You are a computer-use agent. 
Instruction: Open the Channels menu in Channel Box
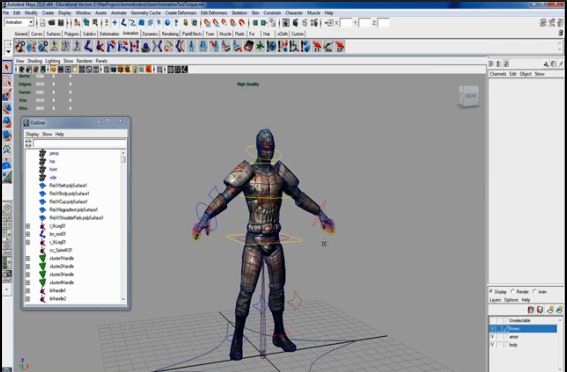(498, 74)
